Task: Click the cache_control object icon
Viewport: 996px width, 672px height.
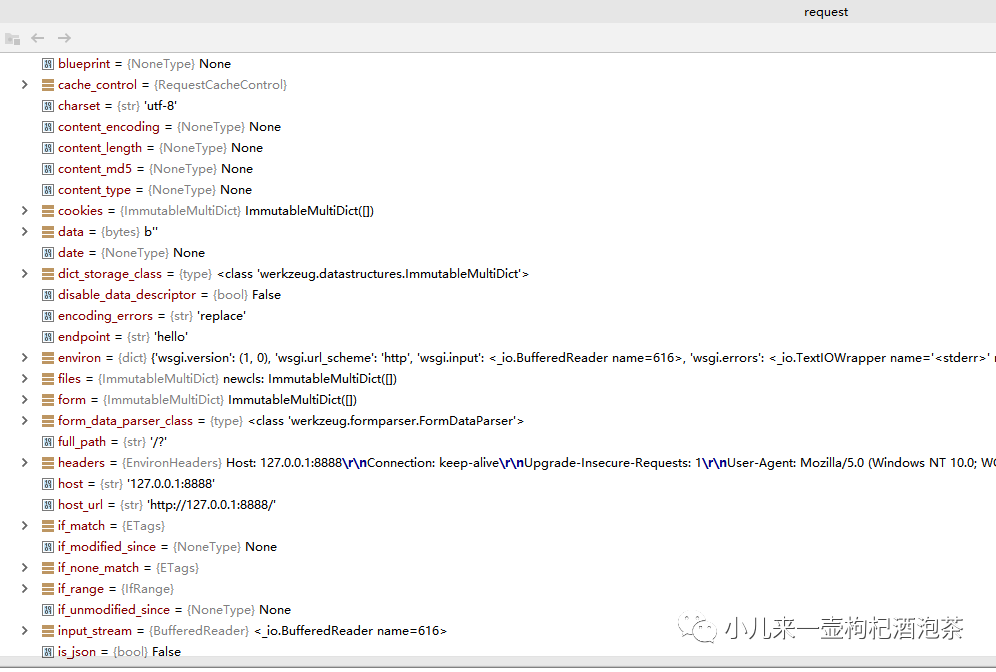Action: pyautogui.click(x=48, y=84)
